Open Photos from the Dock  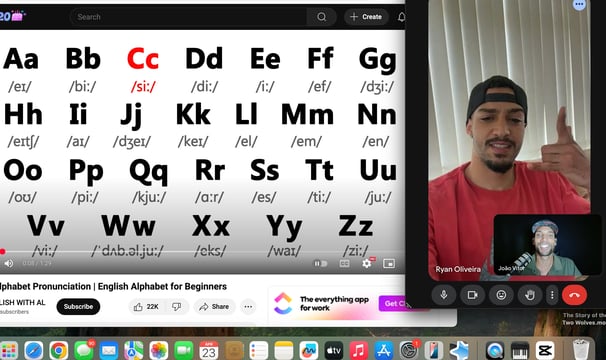158,351
